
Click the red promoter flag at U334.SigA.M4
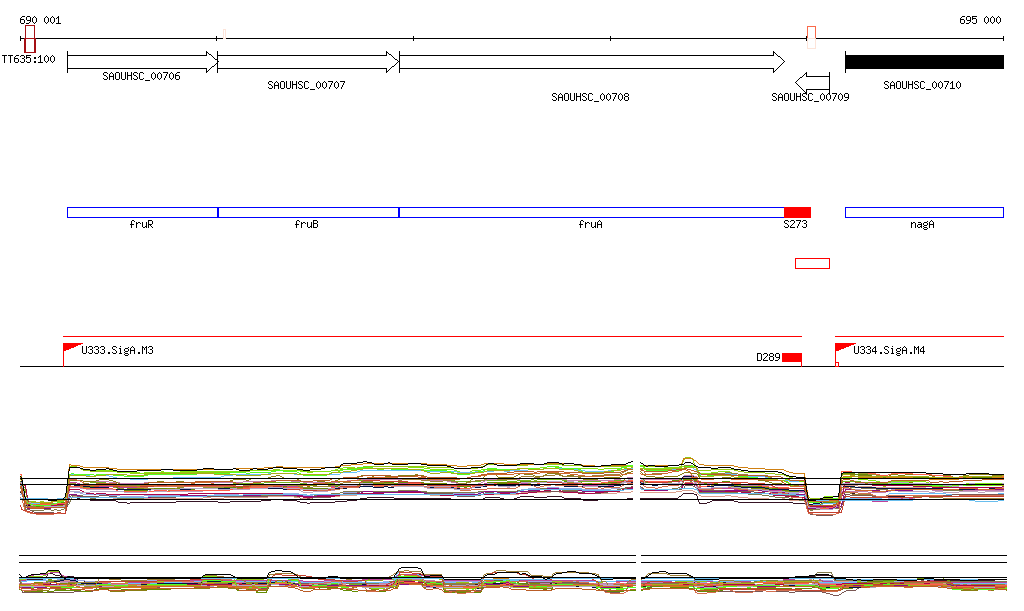[x=842, y=347]
